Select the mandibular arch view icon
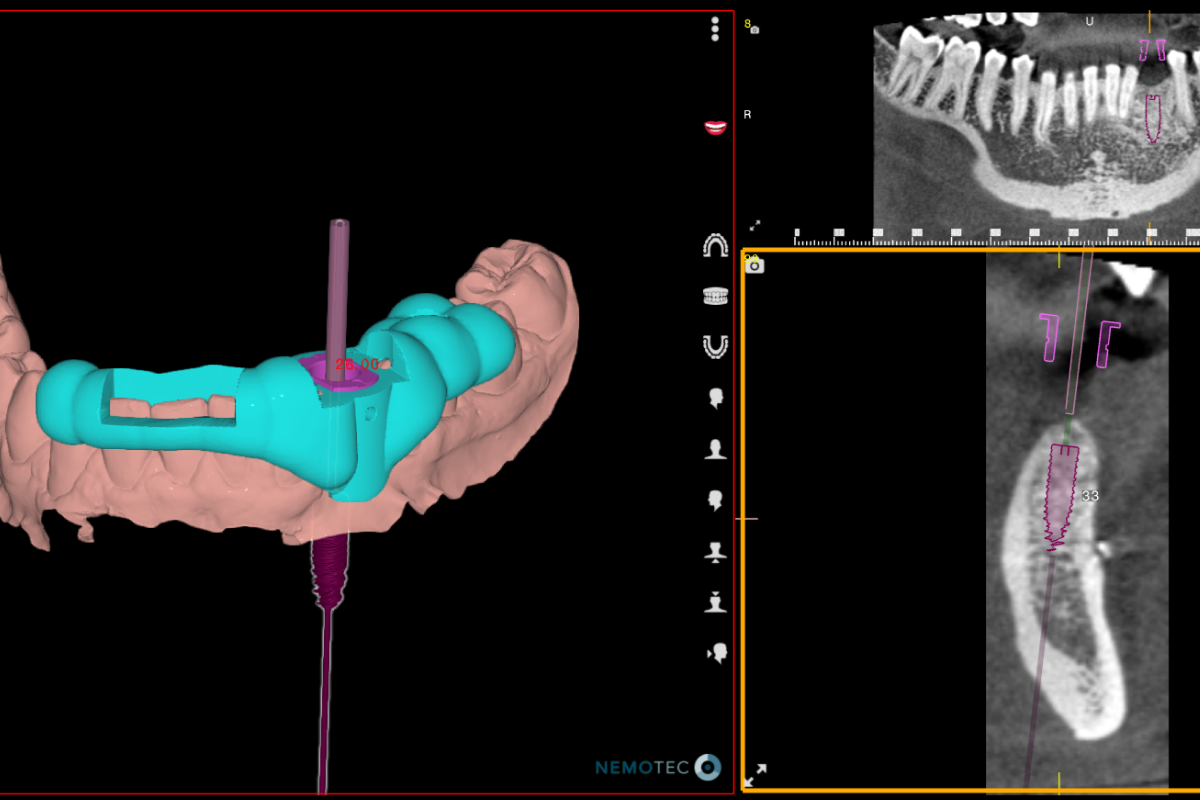 715,343
